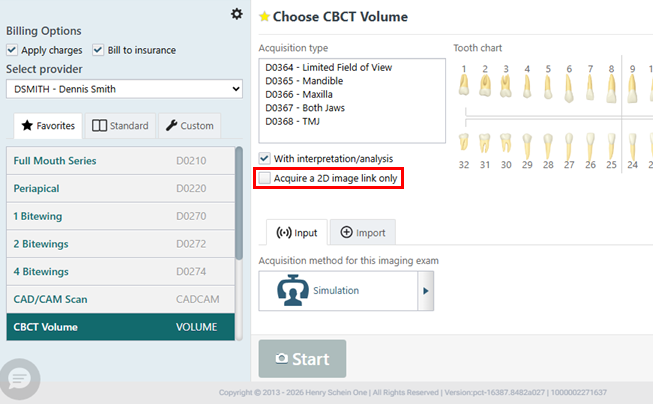Uncheck Bill to insurance
Image resolution: width=653 pixels, height=404 pixels.
98,50
